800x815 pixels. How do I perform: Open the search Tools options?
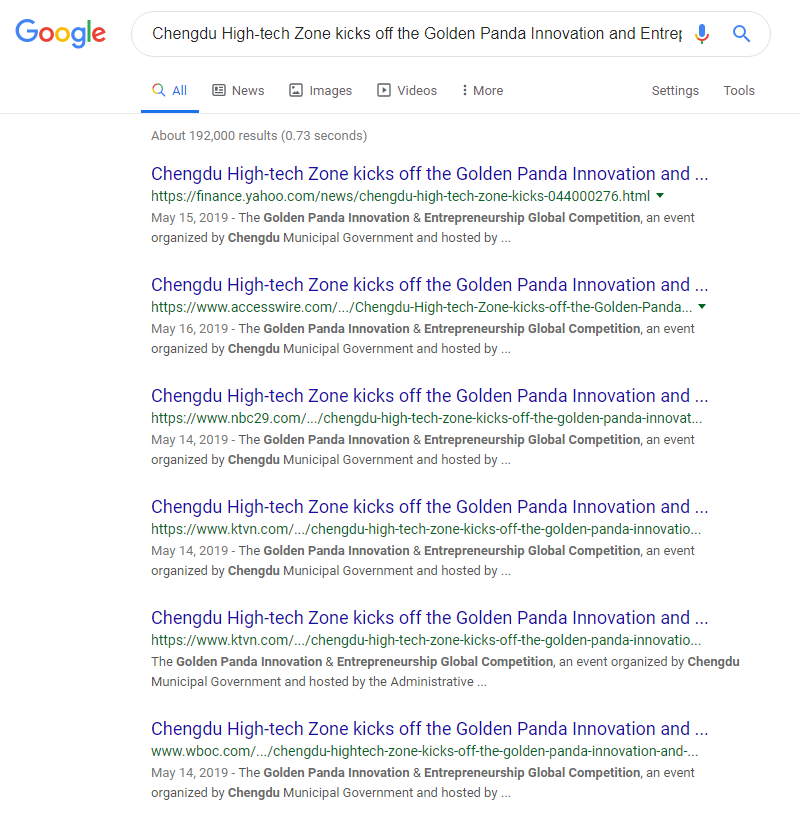point(739,90)
